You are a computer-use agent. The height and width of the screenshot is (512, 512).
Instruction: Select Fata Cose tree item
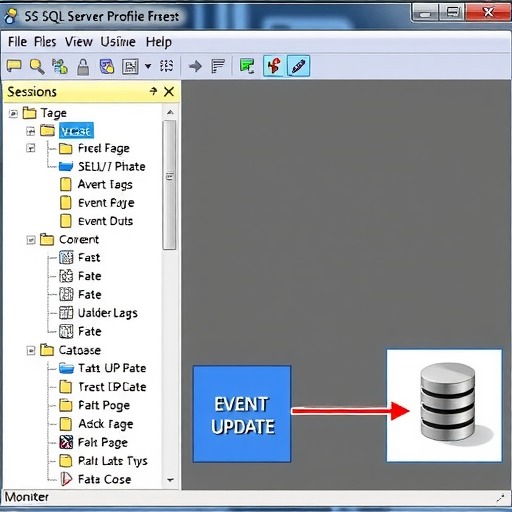tap(104, 479)
